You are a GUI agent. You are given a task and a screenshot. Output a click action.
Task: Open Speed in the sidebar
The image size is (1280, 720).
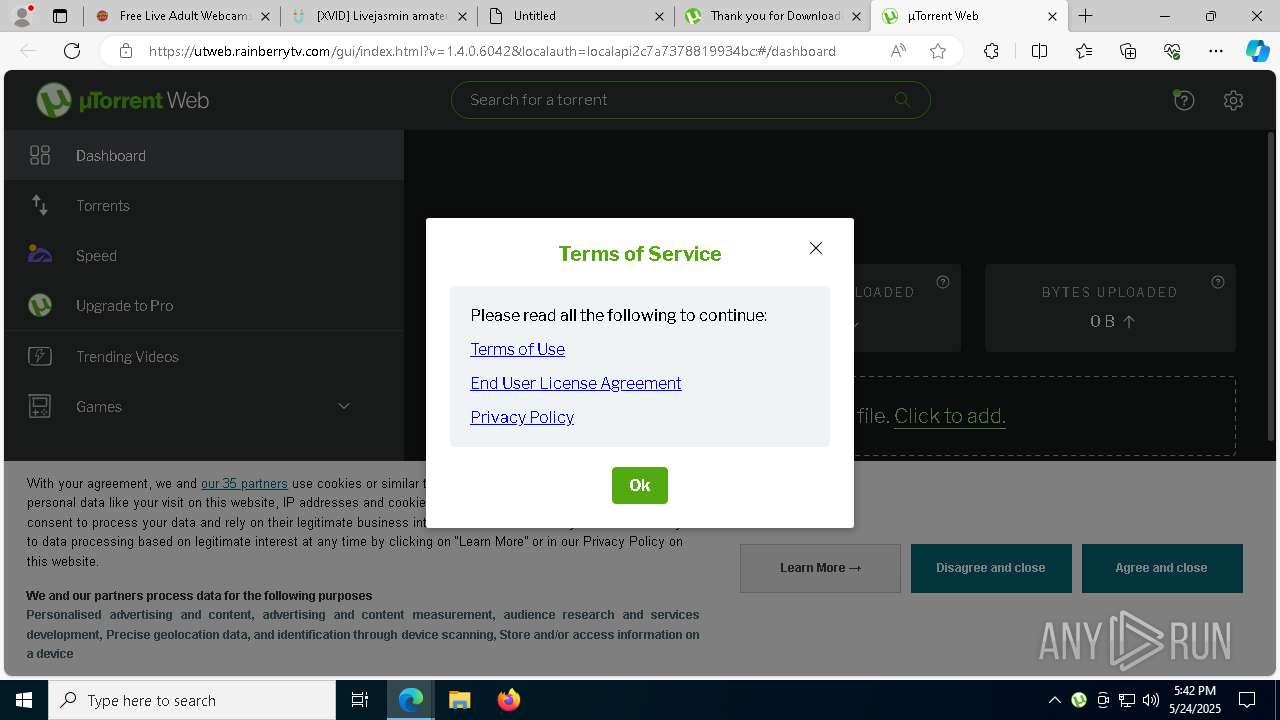click(x=204, y=255)
